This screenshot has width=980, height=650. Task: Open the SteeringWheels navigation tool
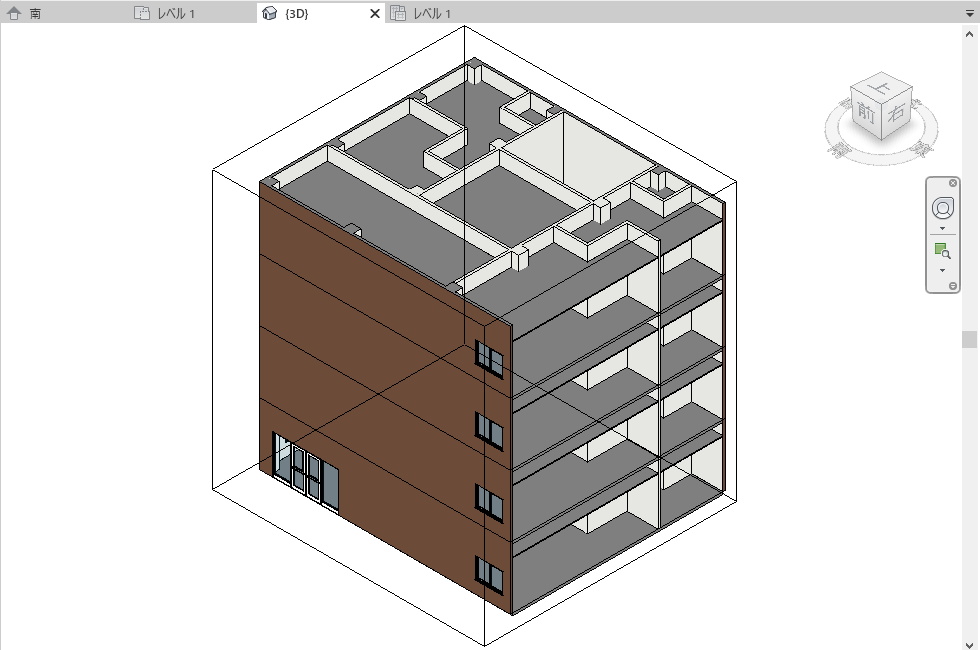942,208
